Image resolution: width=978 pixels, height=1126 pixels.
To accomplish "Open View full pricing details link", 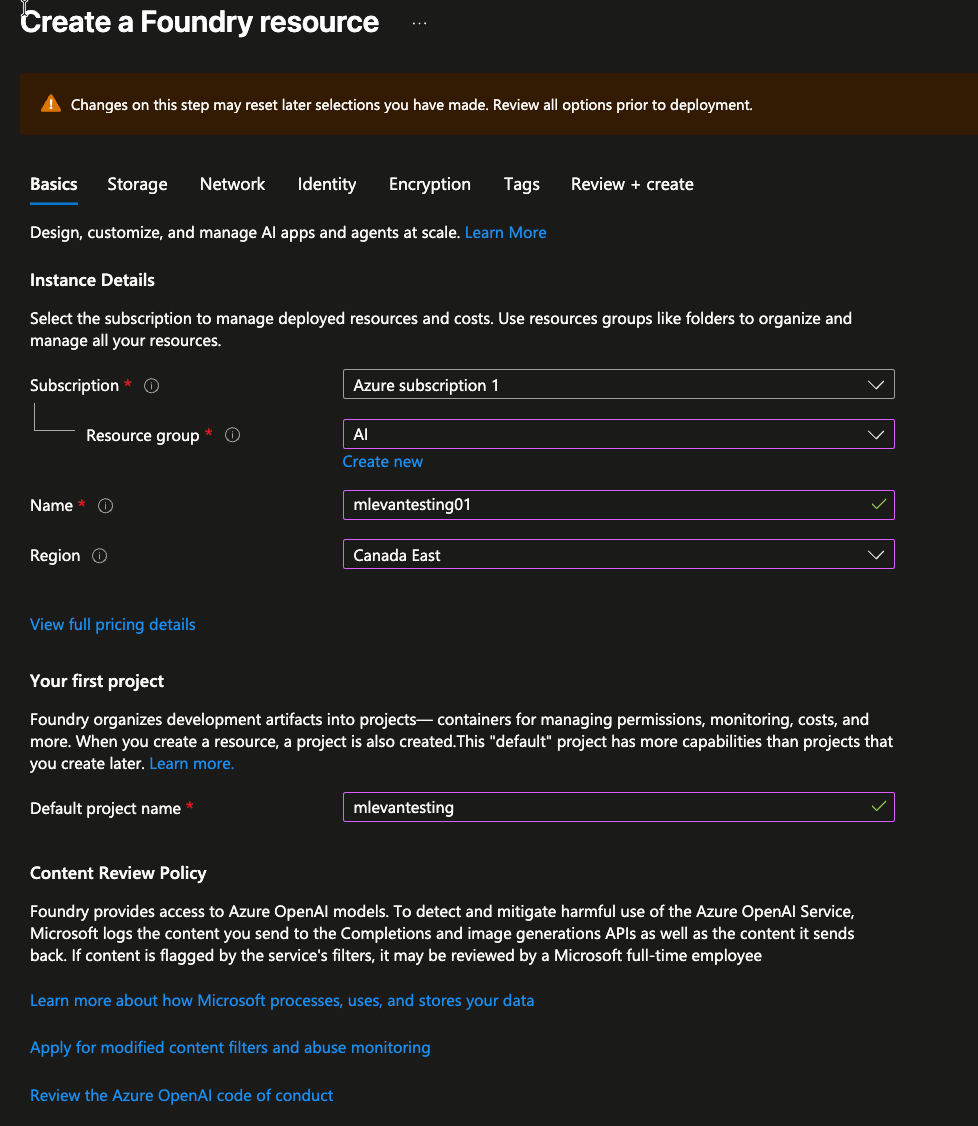I will point(113,625).
